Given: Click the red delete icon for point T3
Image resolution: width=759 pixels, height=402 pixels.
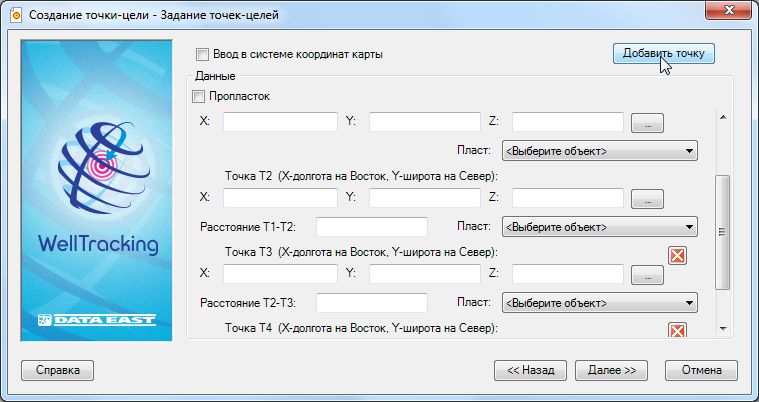Looking at the screenshot, I should 677,255.
